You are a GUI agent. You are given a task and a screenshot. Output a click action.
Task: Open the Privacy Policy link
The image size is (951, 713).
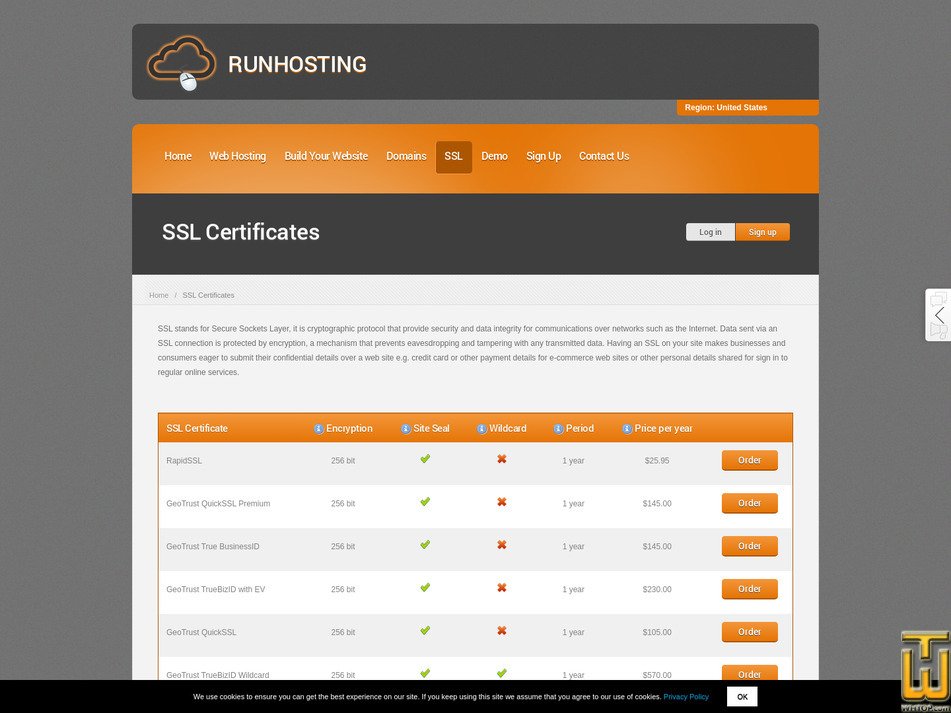(687, 697)
